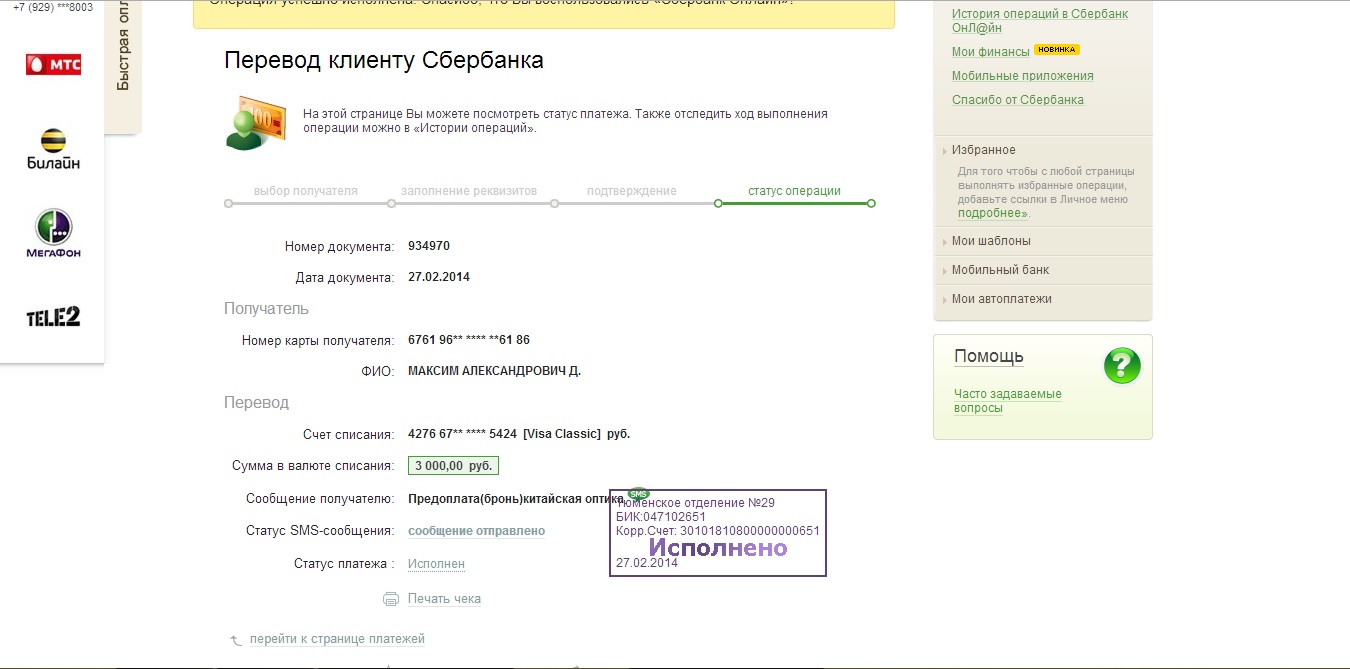This screenshot has height=669, width=1350.
Task: Select the MegaFon operator logo
Action: click(53, 234)
